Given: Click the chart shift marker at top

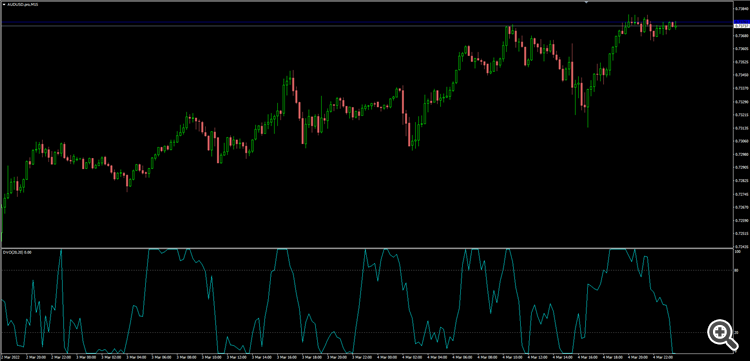Looking at the screenshot, I should [586, 2].
